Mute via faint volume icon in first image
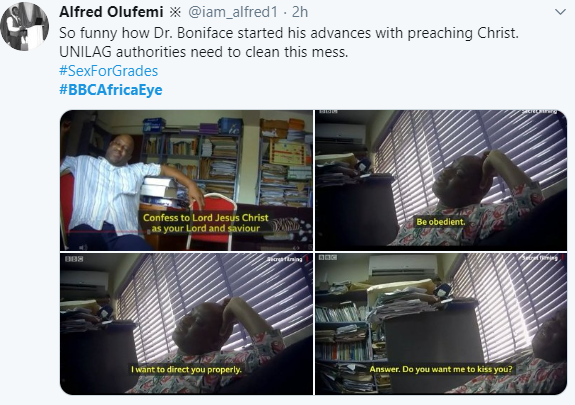 84,247
